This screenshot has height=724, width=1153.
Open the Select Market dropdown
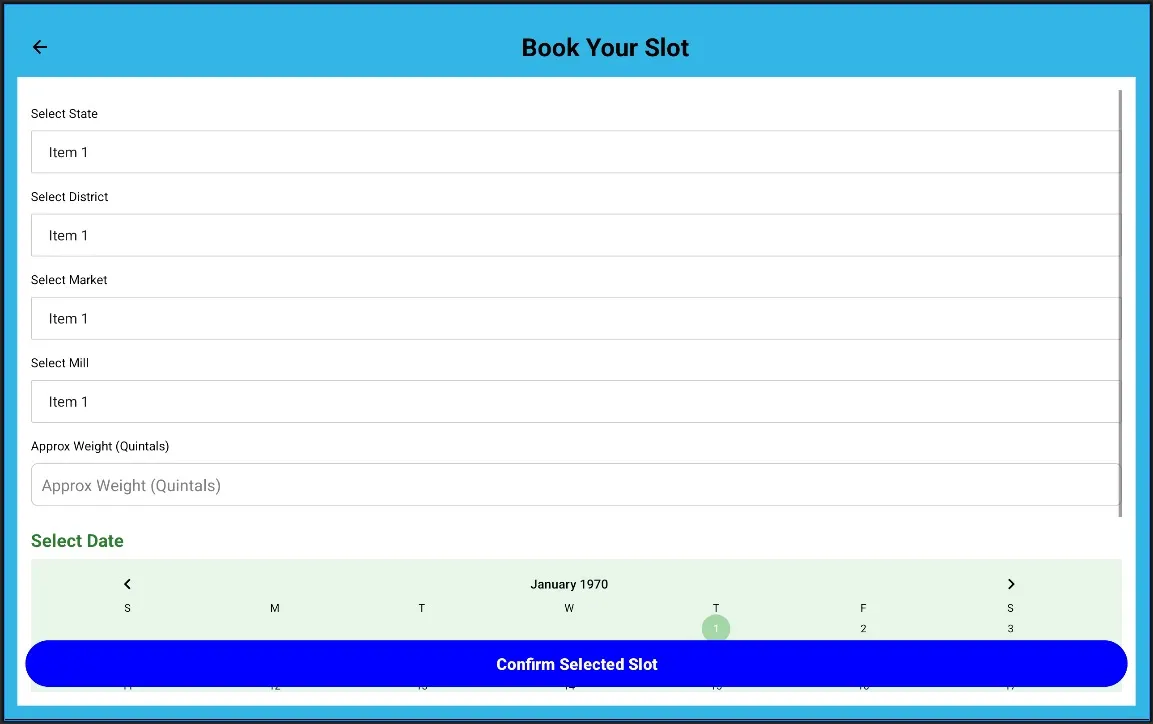pos(575,318)
